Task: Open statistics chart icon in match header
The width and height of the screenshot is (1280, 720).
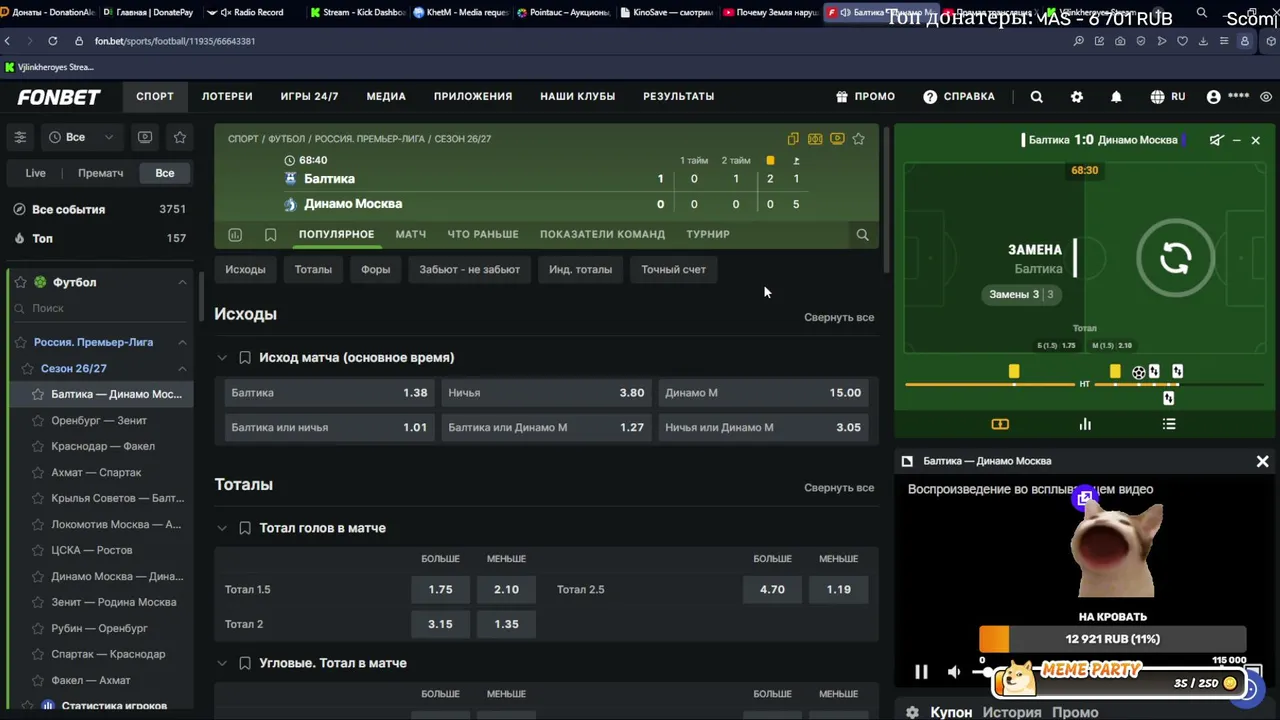Action: click(x=235, y=234)
